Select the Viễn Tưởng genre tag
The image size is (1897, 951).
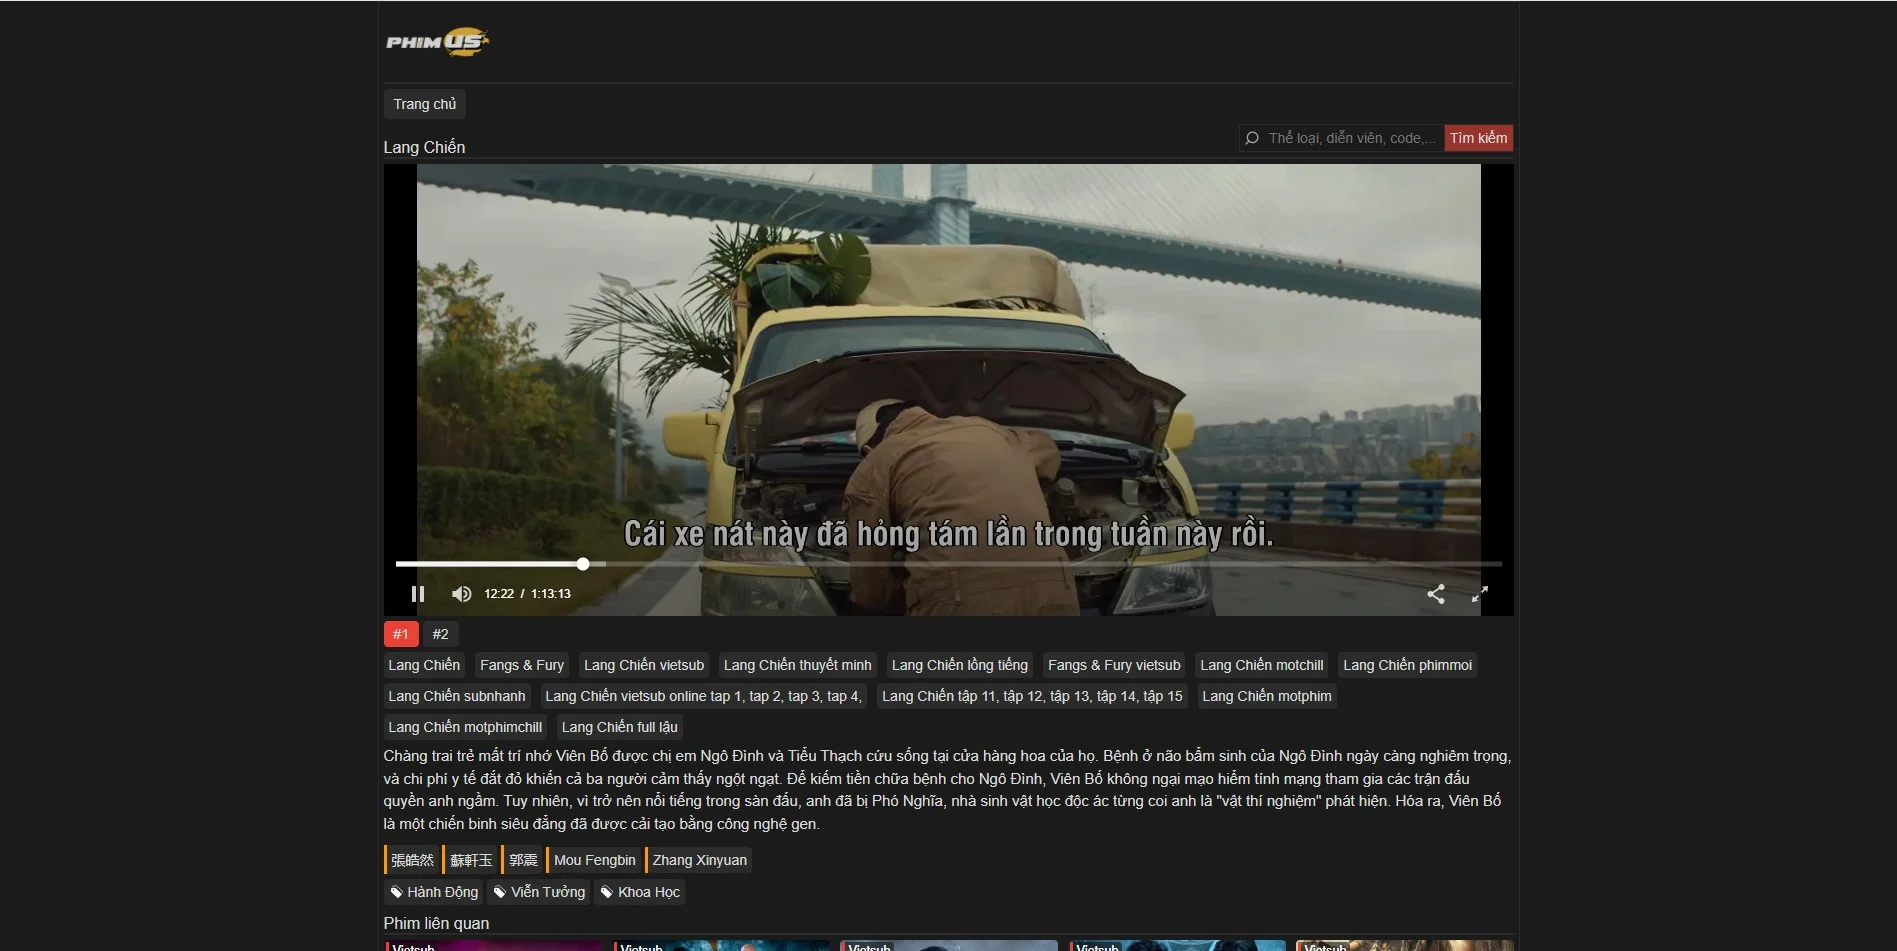coord(538,891)
